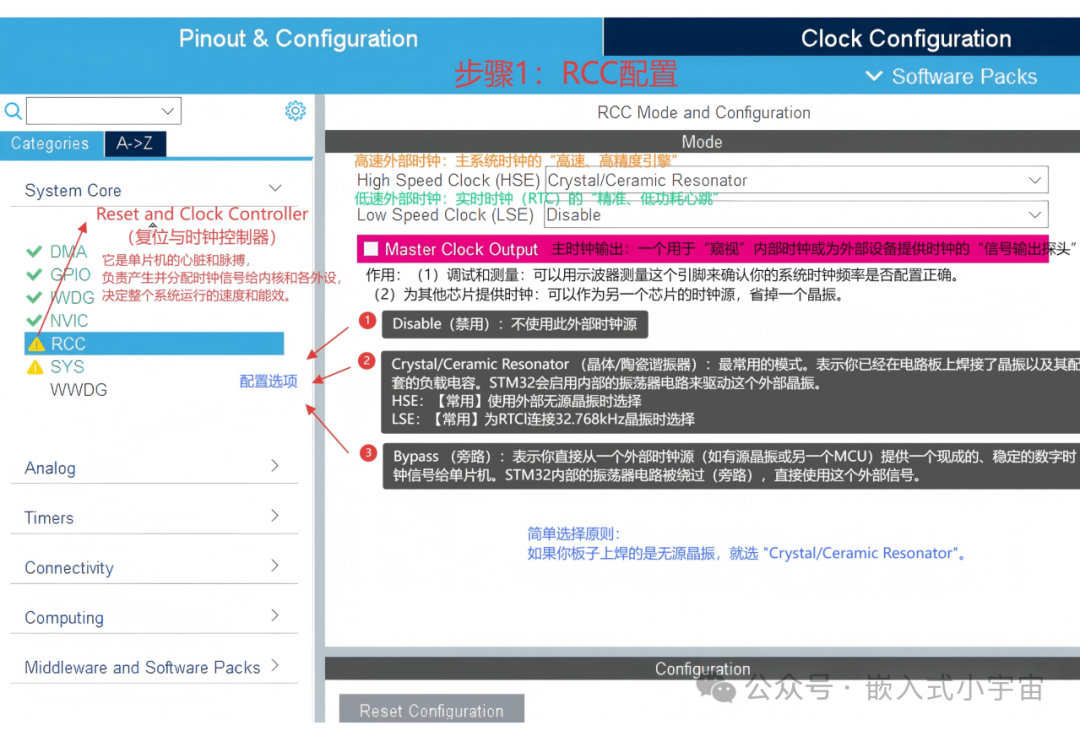This screenshot has width=1080, height=731.
Task: Select GPIO in System Core list
Action: 70,275
